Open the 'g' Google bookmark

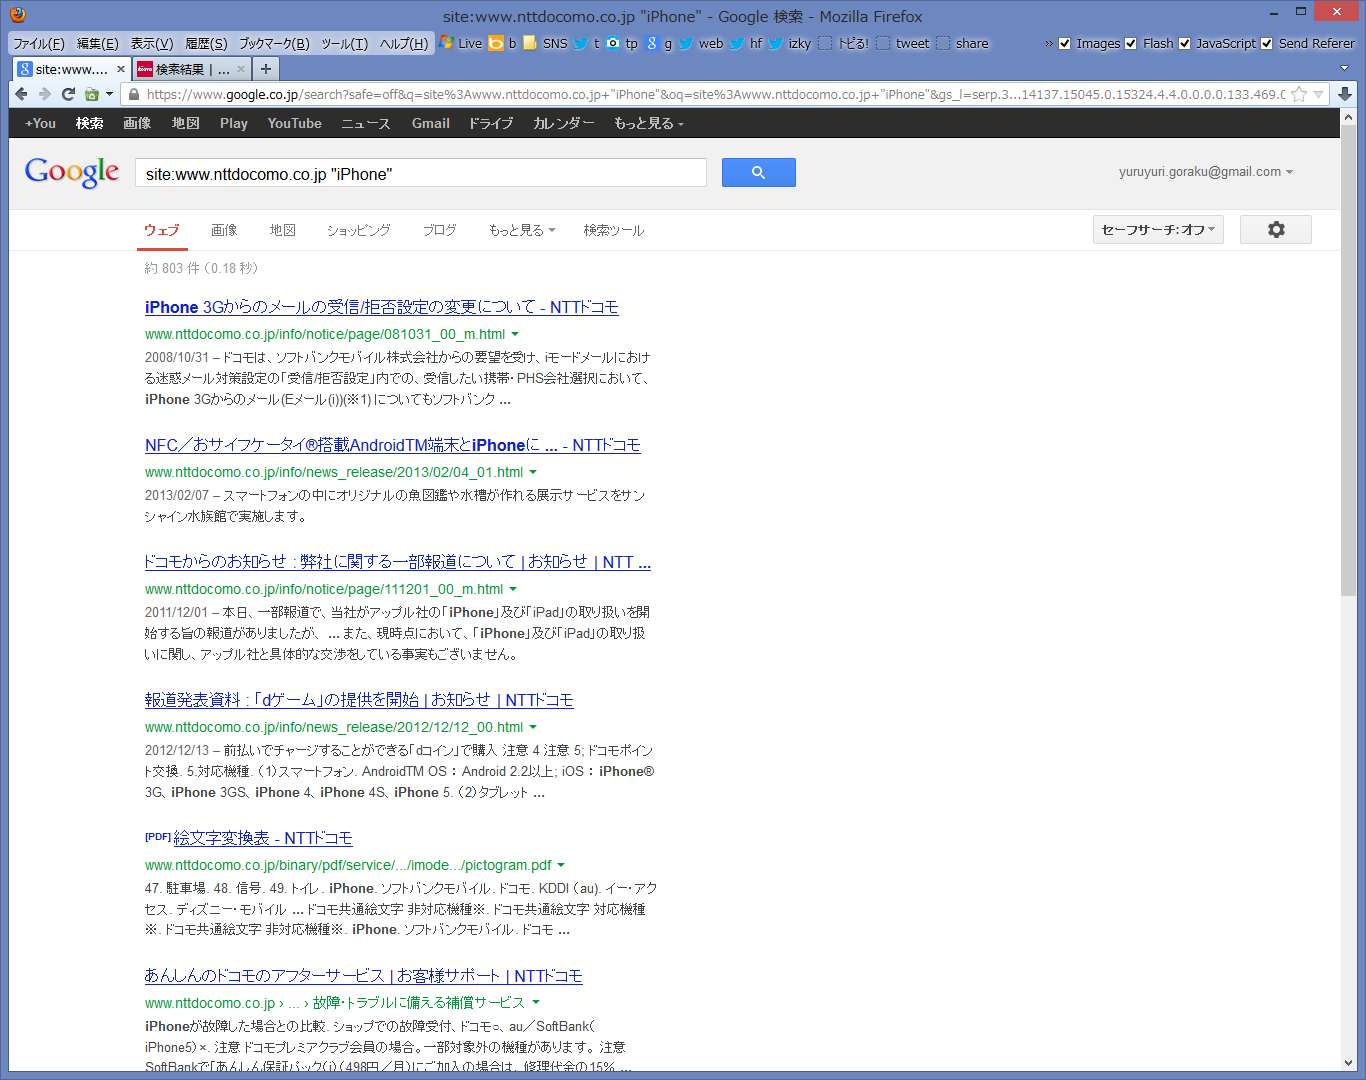pos(659,43)
